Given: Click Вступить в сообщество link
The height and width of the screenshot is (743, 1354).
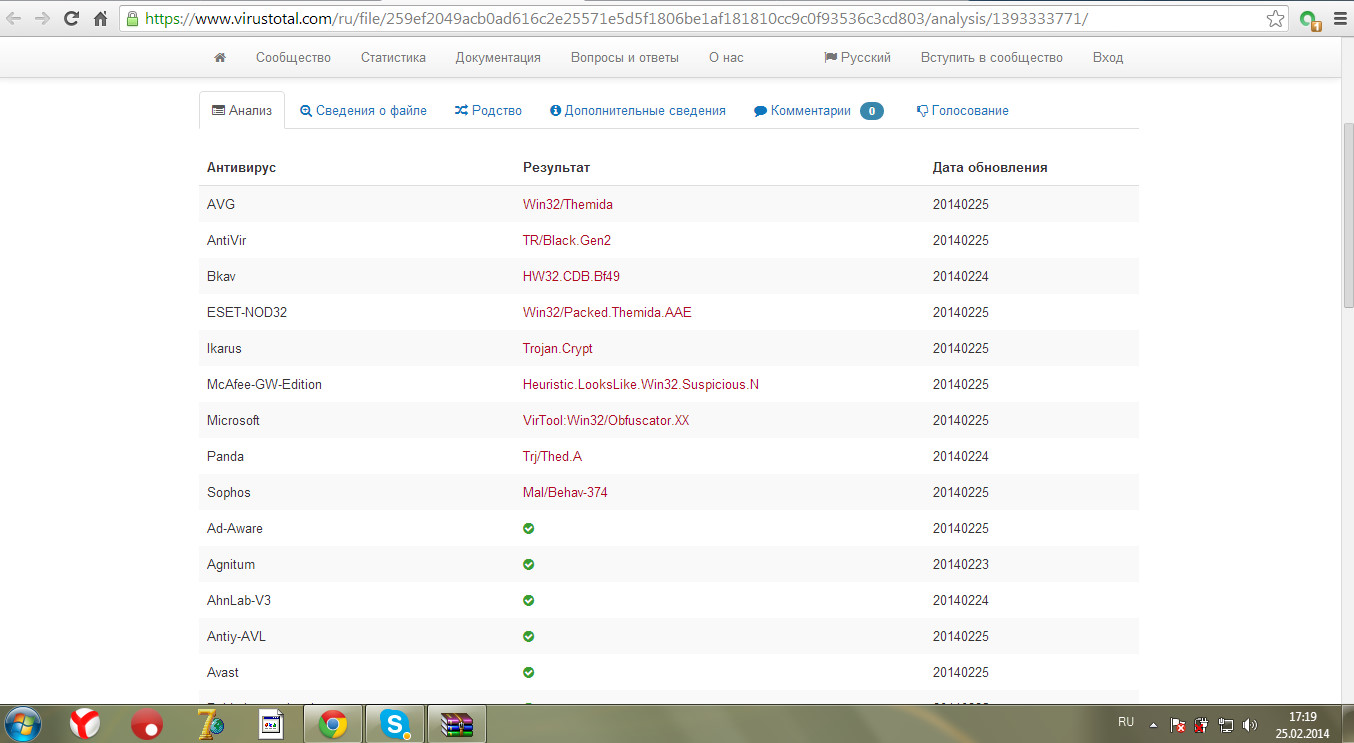Looking at the screenshot, I should pyautogui.click(x=992, y=58).
